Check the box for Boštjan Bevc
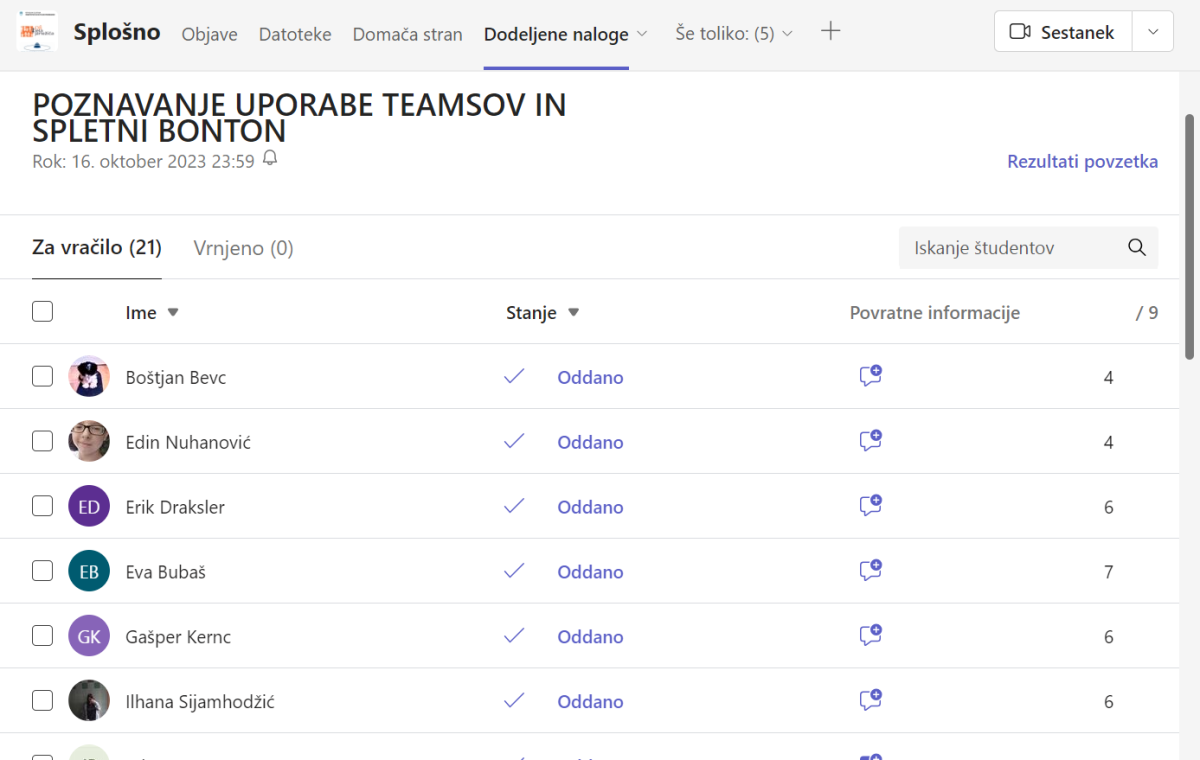1200x760 pixels. pyautogui.click(x=42, y=377)
